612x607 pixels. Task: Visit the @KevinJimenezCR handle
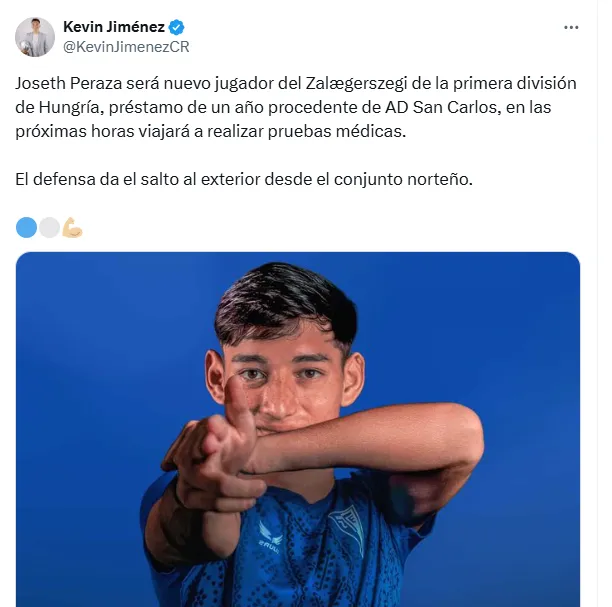(126, 47)
